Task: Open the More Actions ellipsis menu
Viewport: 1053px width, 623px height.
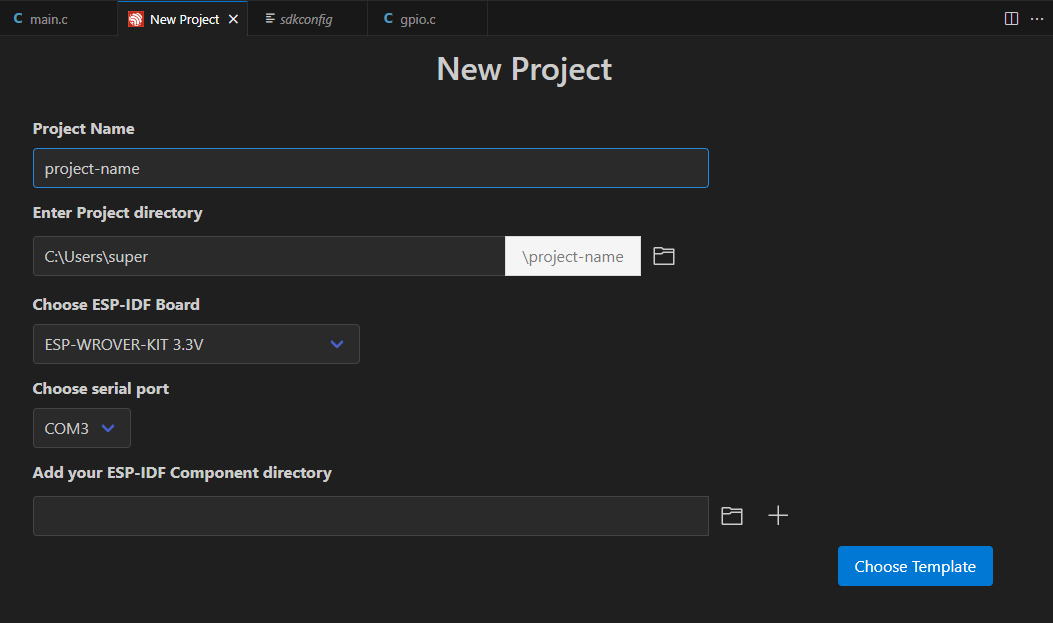Action: (1037, 19)
